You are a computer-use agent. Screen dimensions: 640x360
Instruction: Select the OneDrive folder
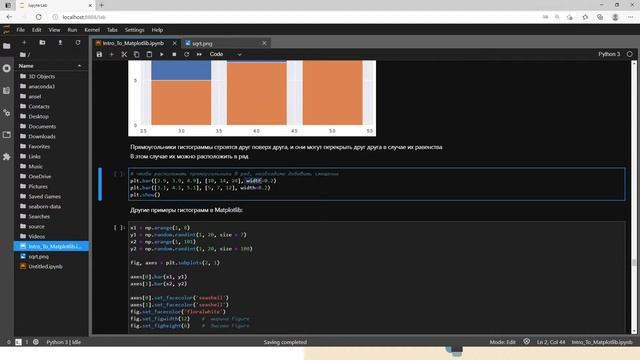coord(51,176)
